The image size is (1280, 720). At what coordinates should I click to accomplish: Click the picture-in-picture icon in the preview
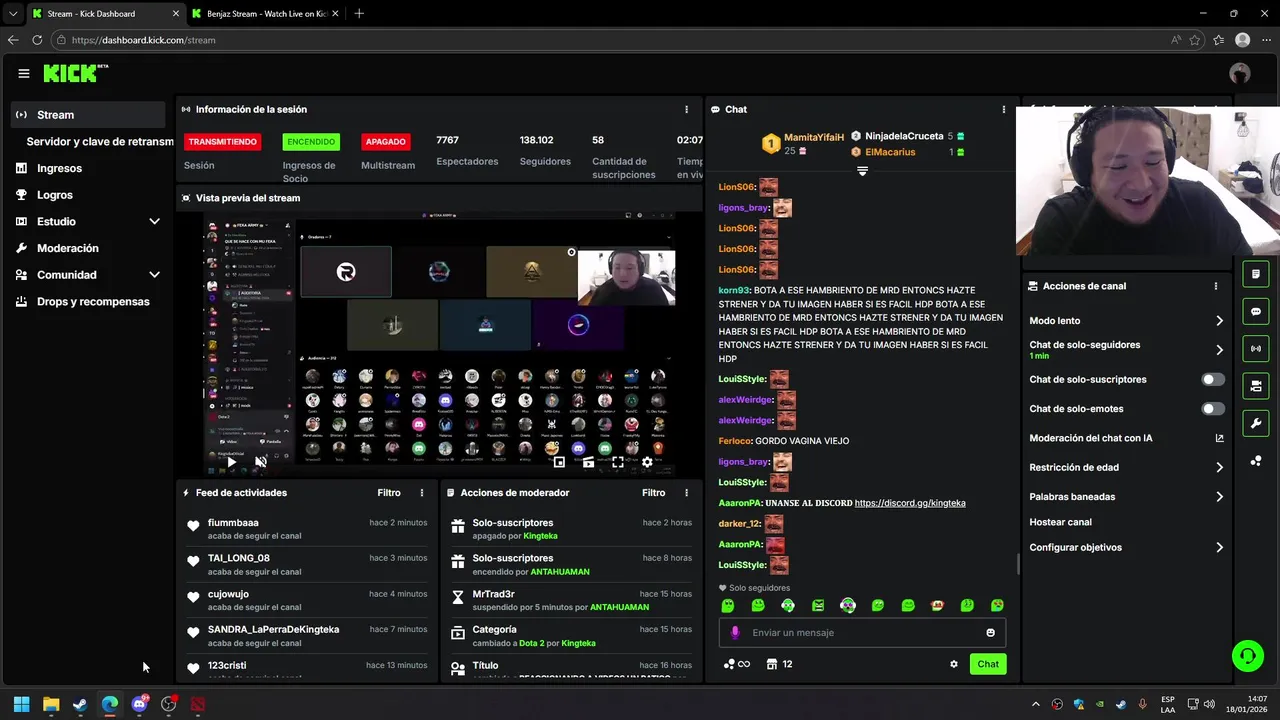point(559,462)
